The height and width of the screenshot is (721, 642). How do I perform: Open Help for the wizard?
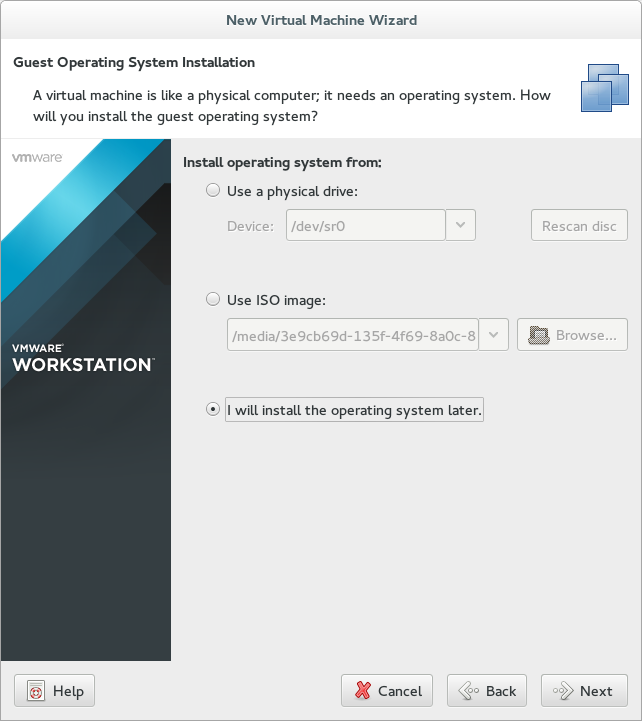click(x=54, y=691)
